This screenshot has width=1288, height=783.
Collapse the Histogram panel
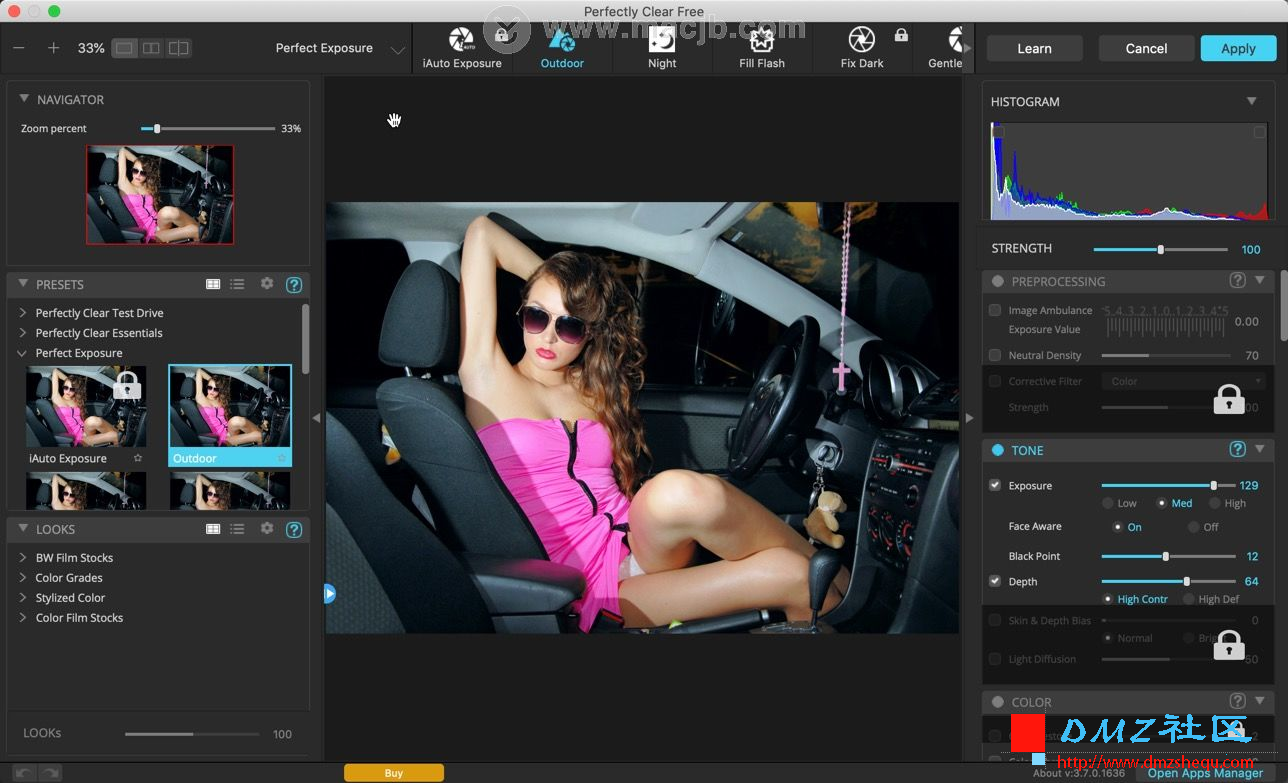point(1251,102)
